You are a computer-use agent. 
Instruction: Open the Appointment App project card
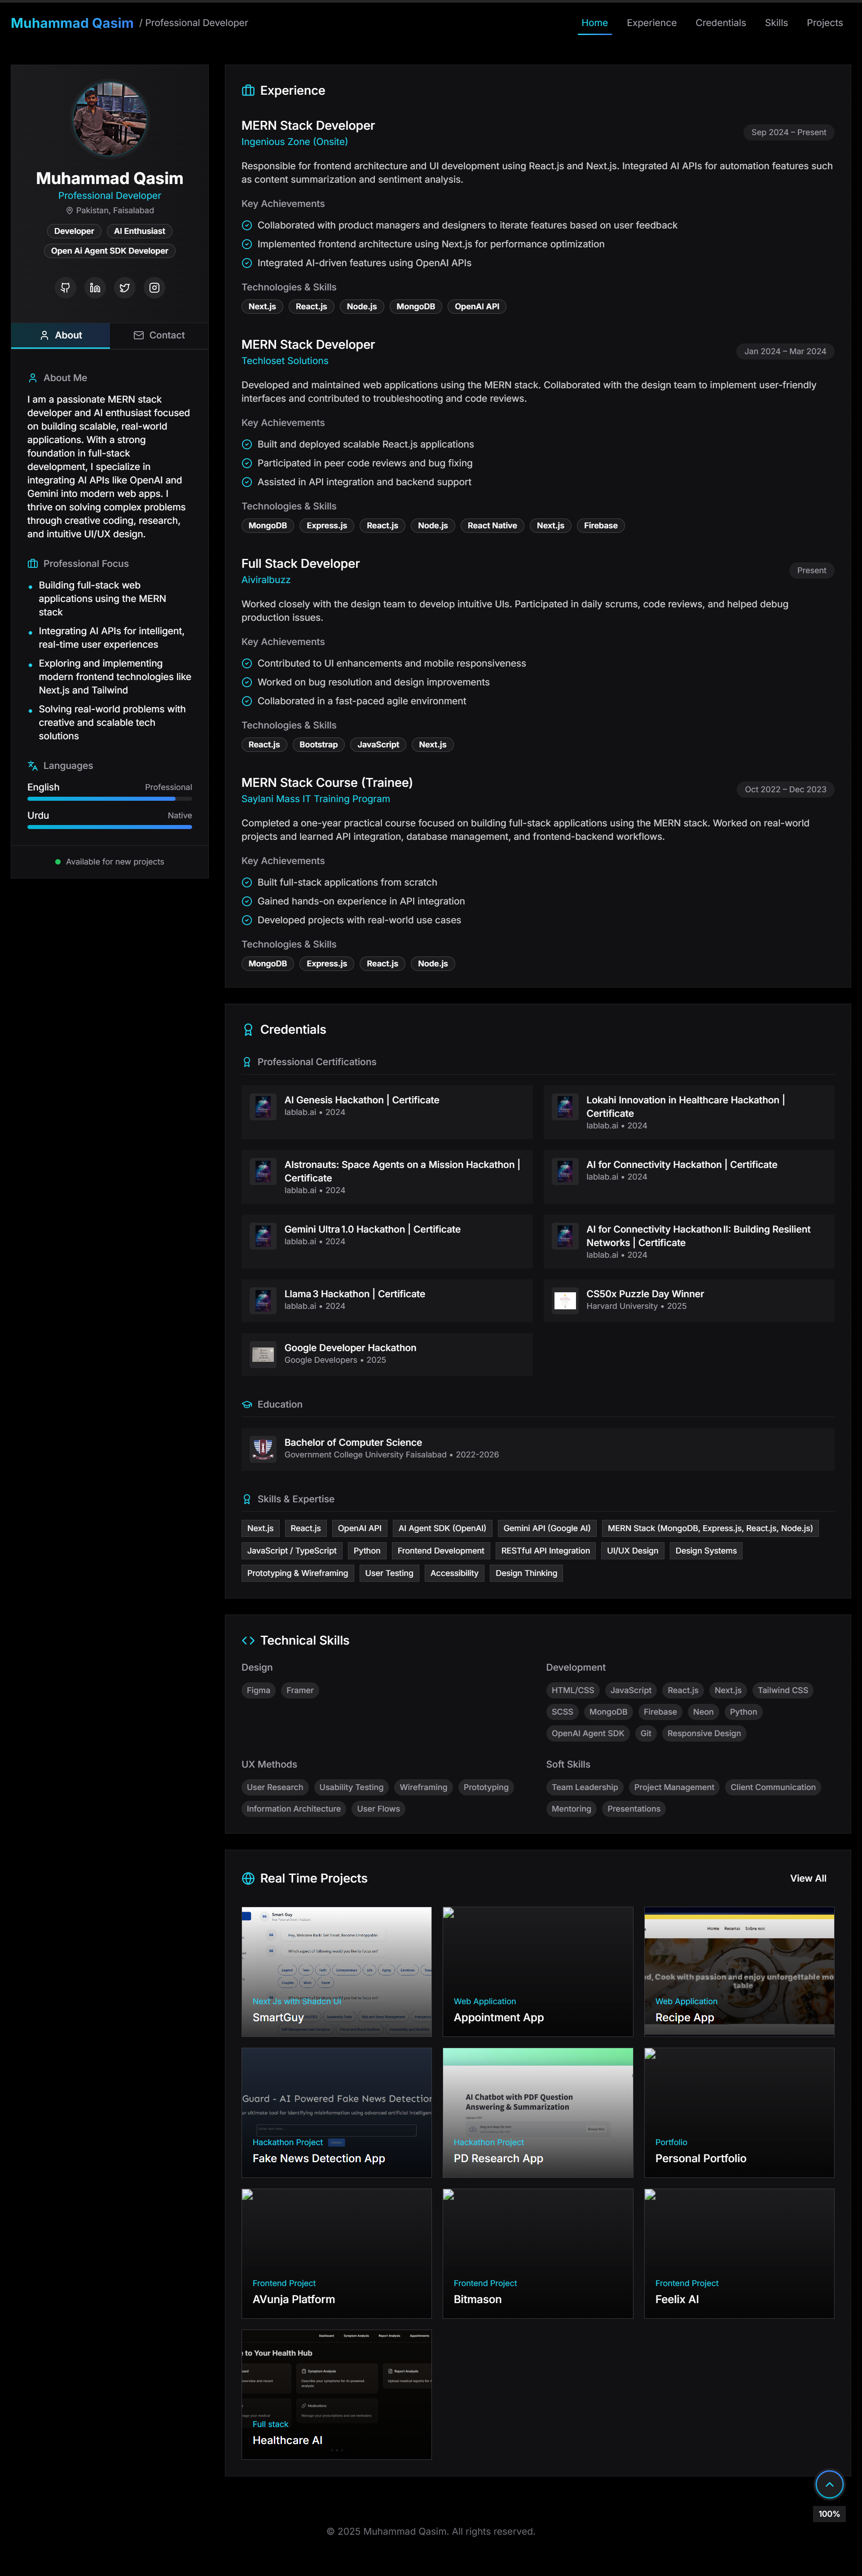click(538, 1971)
